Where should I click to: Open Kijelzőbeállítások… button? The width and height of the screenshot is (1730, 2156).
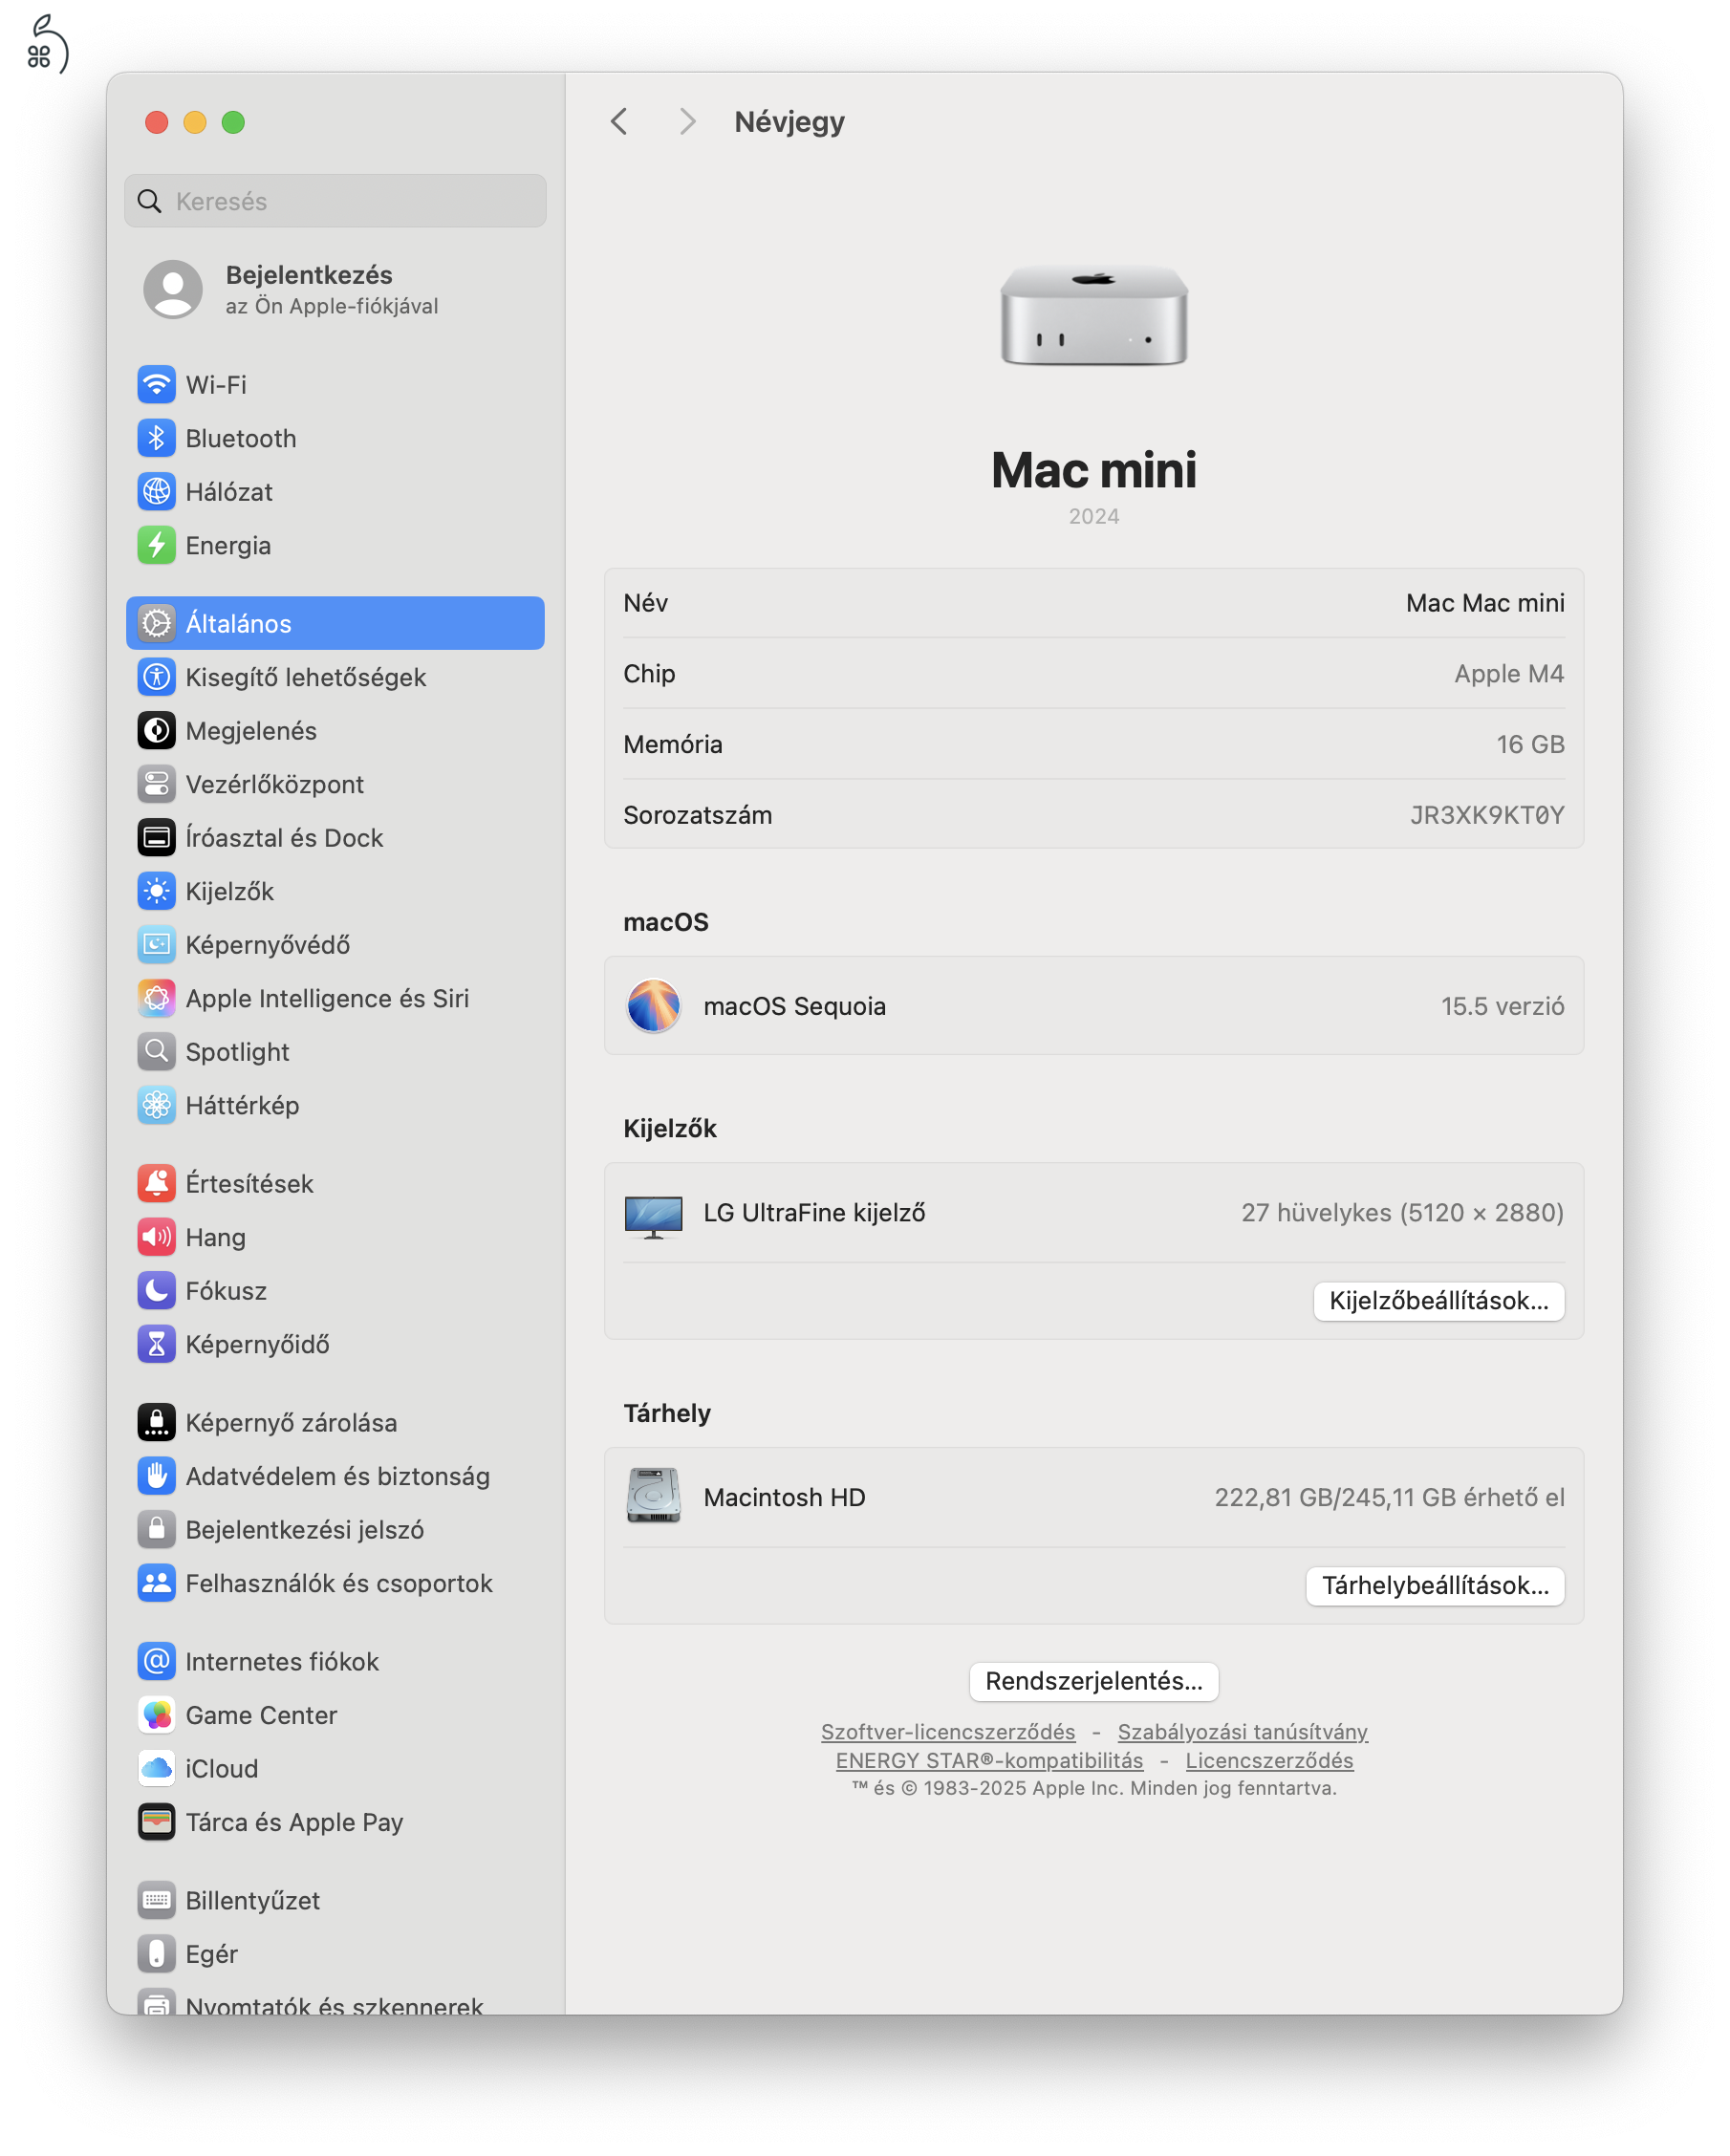click(1438, 1301)
